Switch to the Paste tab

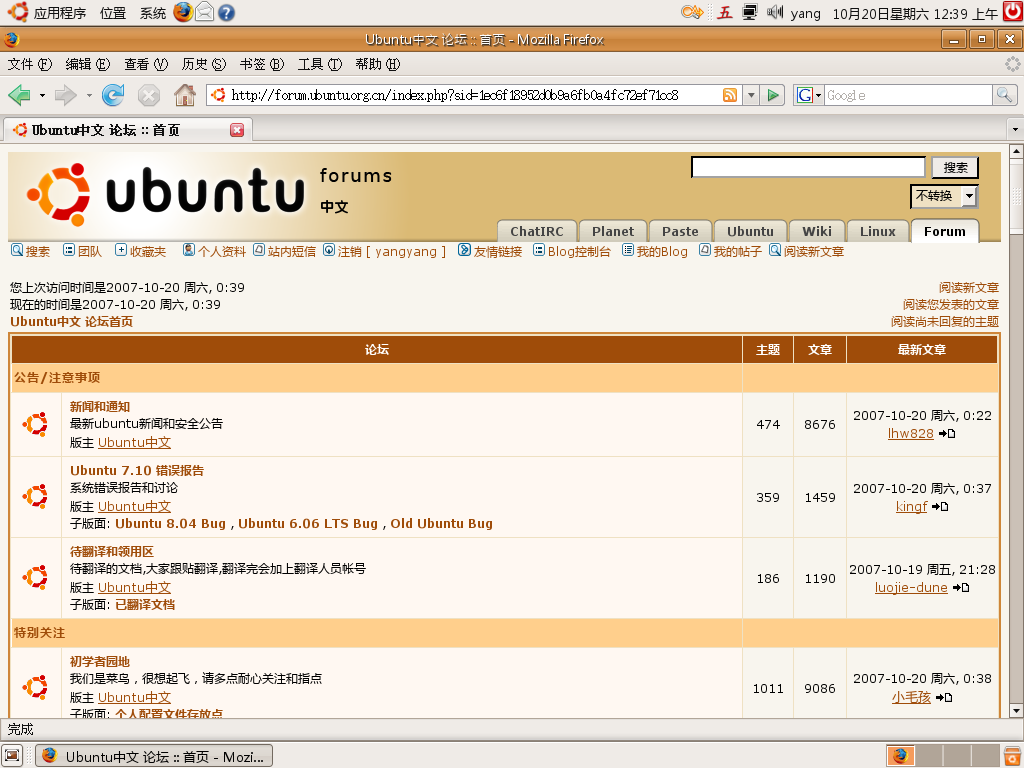(x=680, y=231)
